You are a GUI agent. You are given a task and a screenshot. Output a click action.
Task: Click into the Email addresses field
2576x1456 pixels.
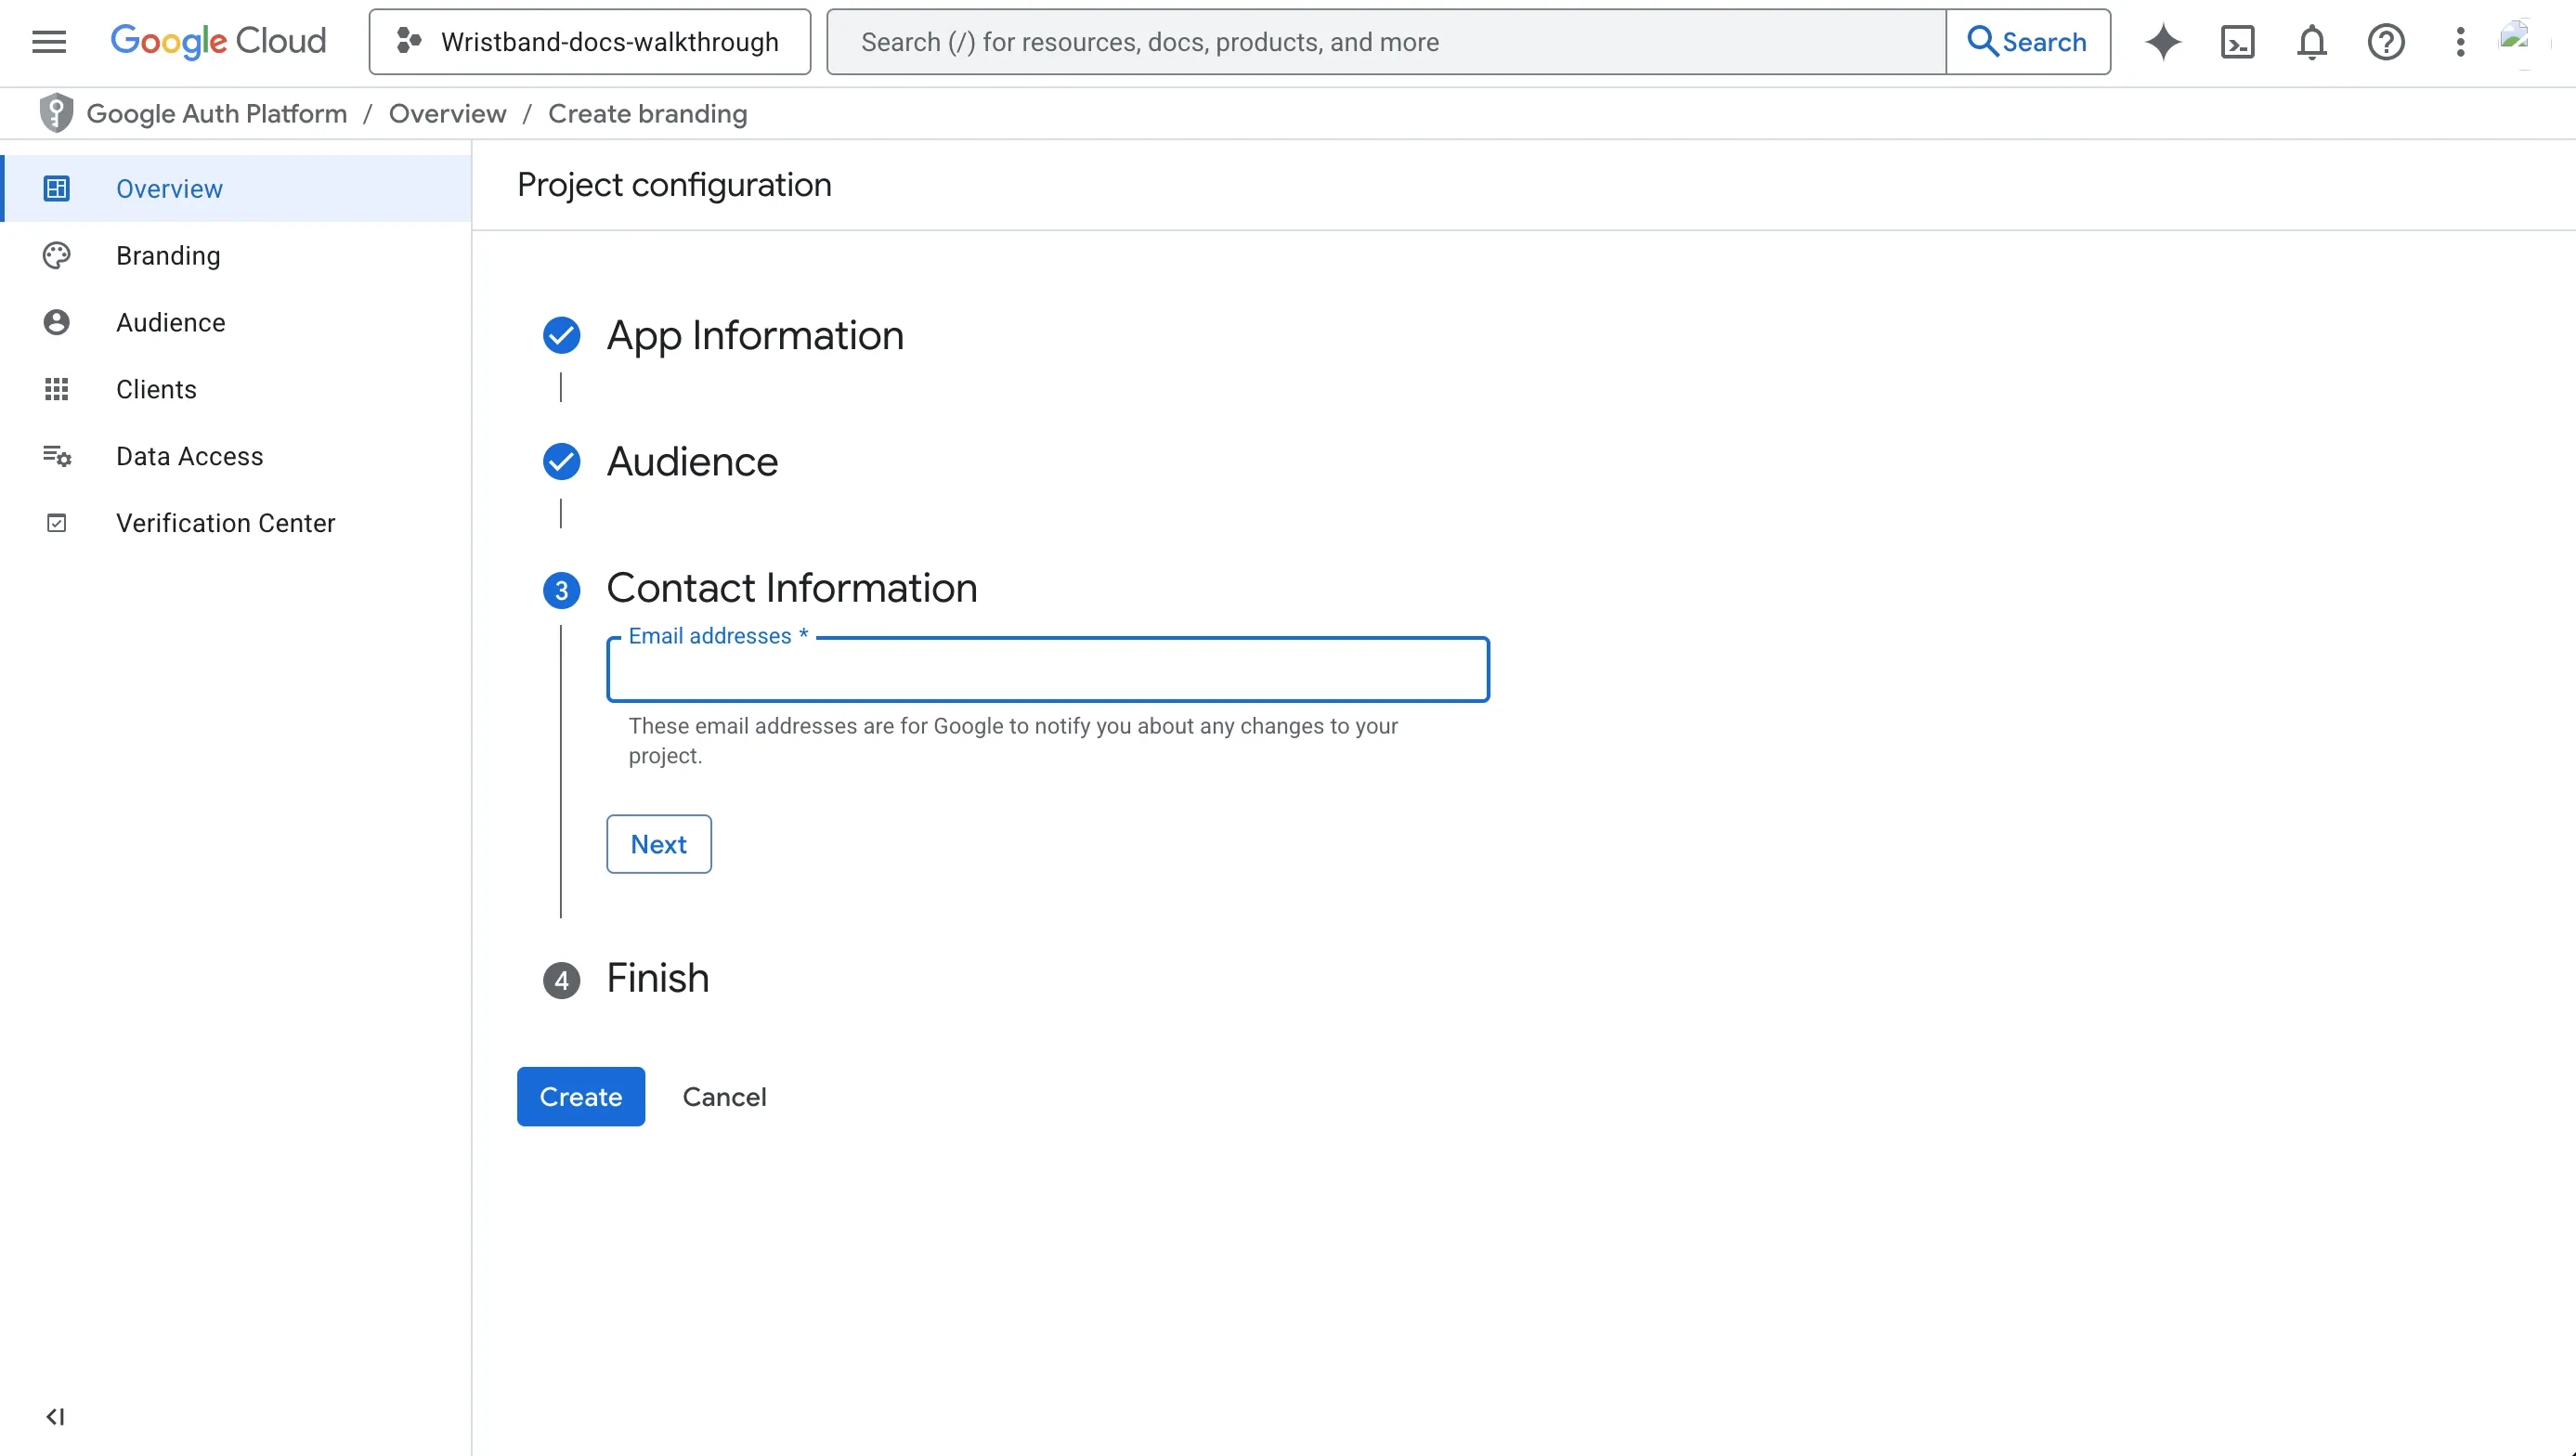click(1048, 669)
